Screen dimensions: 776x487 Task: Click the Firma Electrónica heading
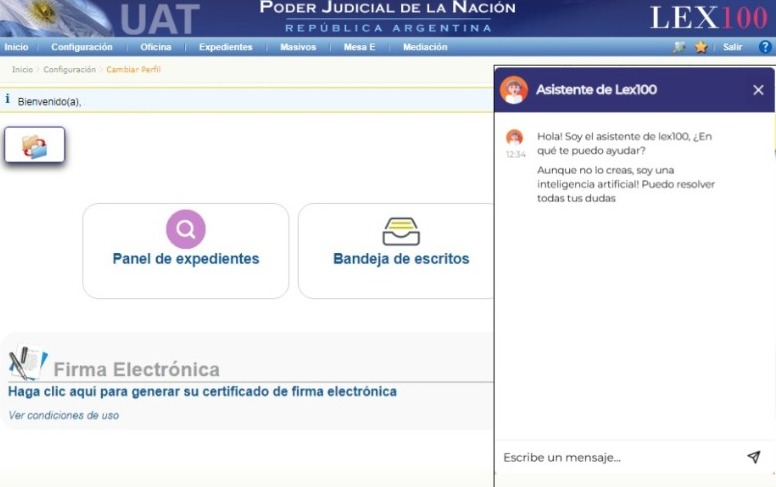(x=137, y=370)
